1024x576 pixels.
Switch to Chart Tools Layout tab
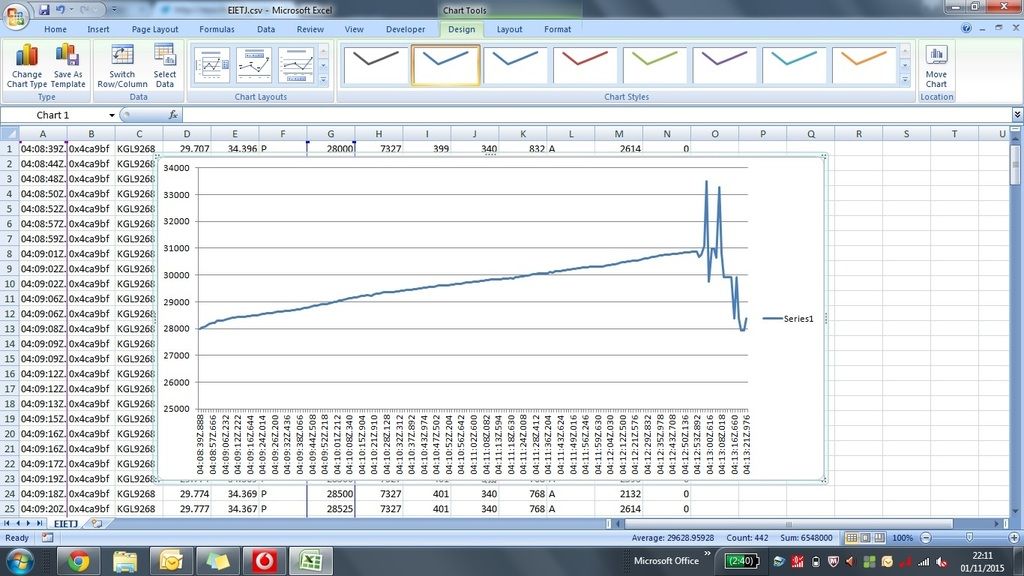[x=509, y=29]
